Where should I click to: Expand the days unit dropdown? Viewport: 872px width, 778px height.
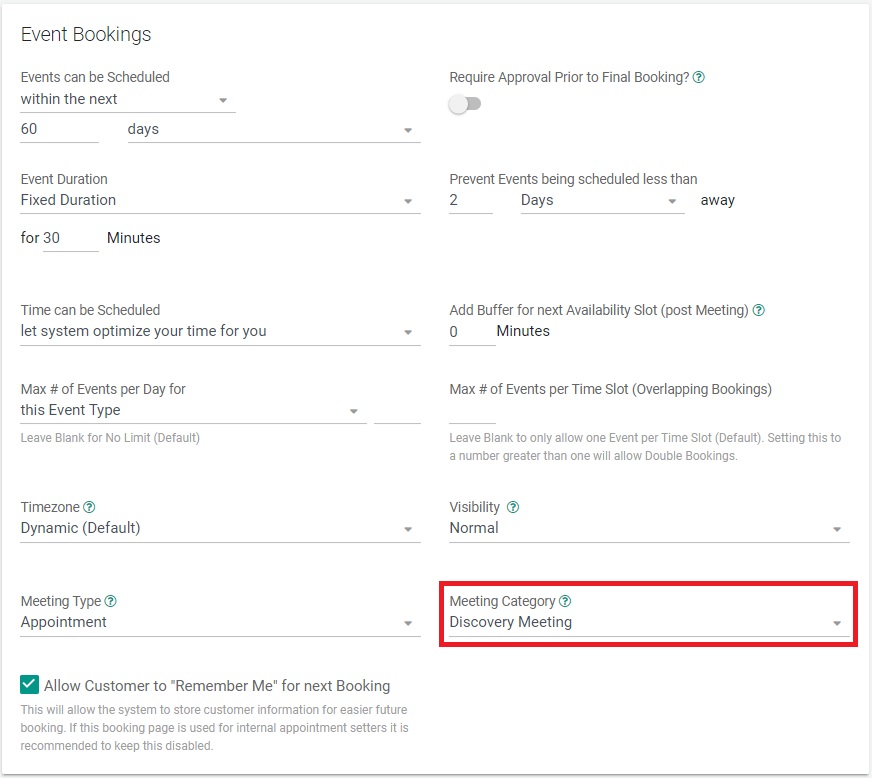point(274,130)
